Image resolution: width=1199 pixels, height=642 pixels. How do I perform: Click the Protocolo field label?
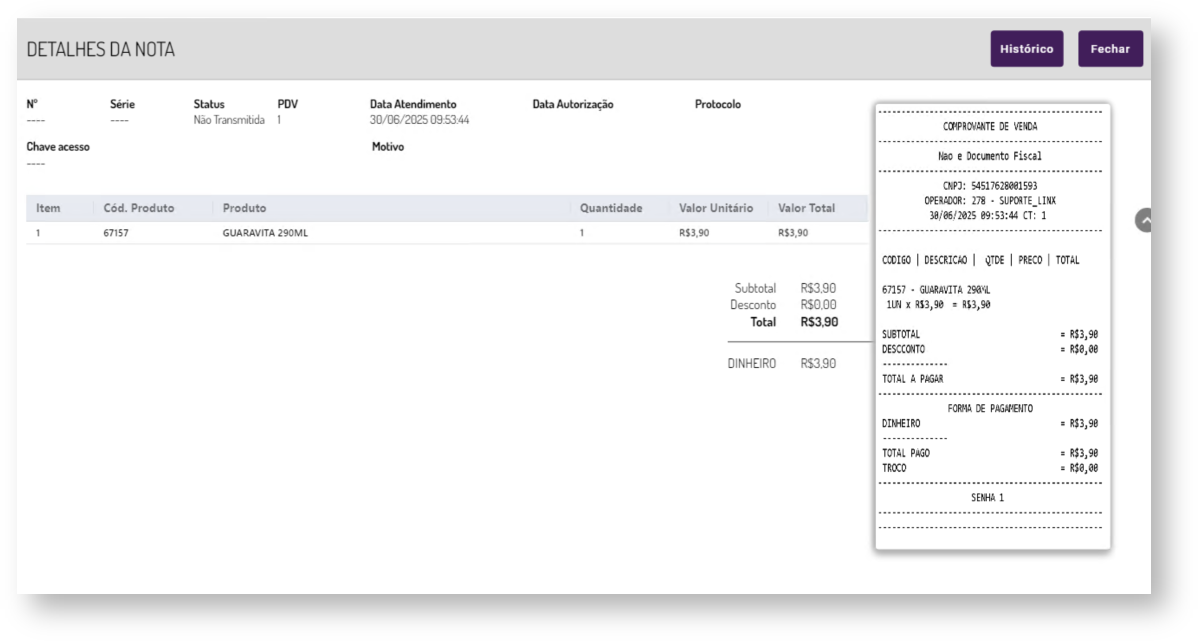point(718,104)
